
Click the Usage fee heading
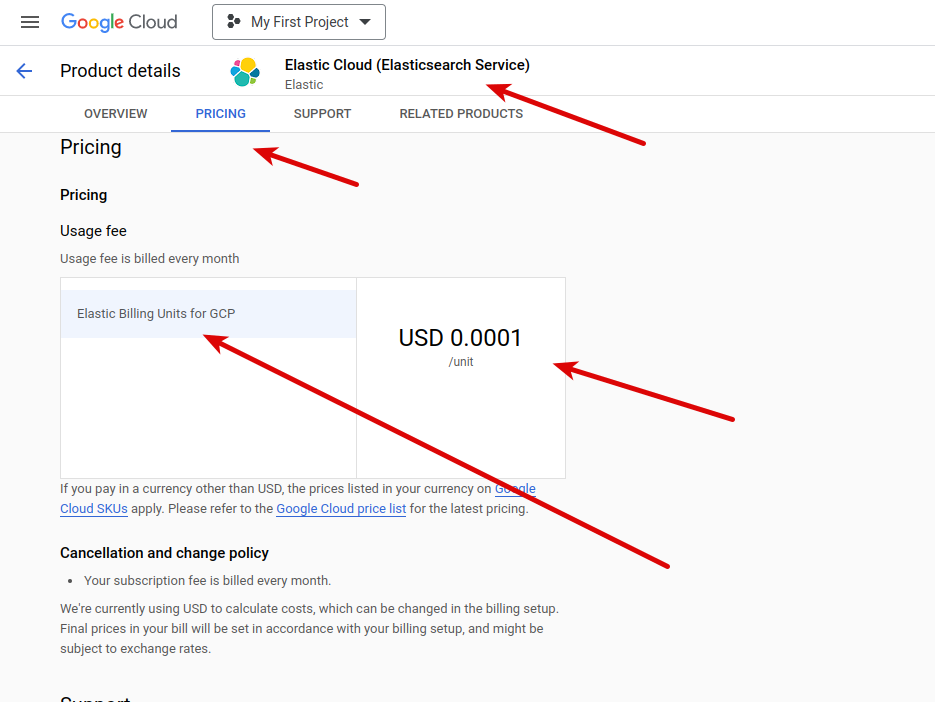coord(94,231)
